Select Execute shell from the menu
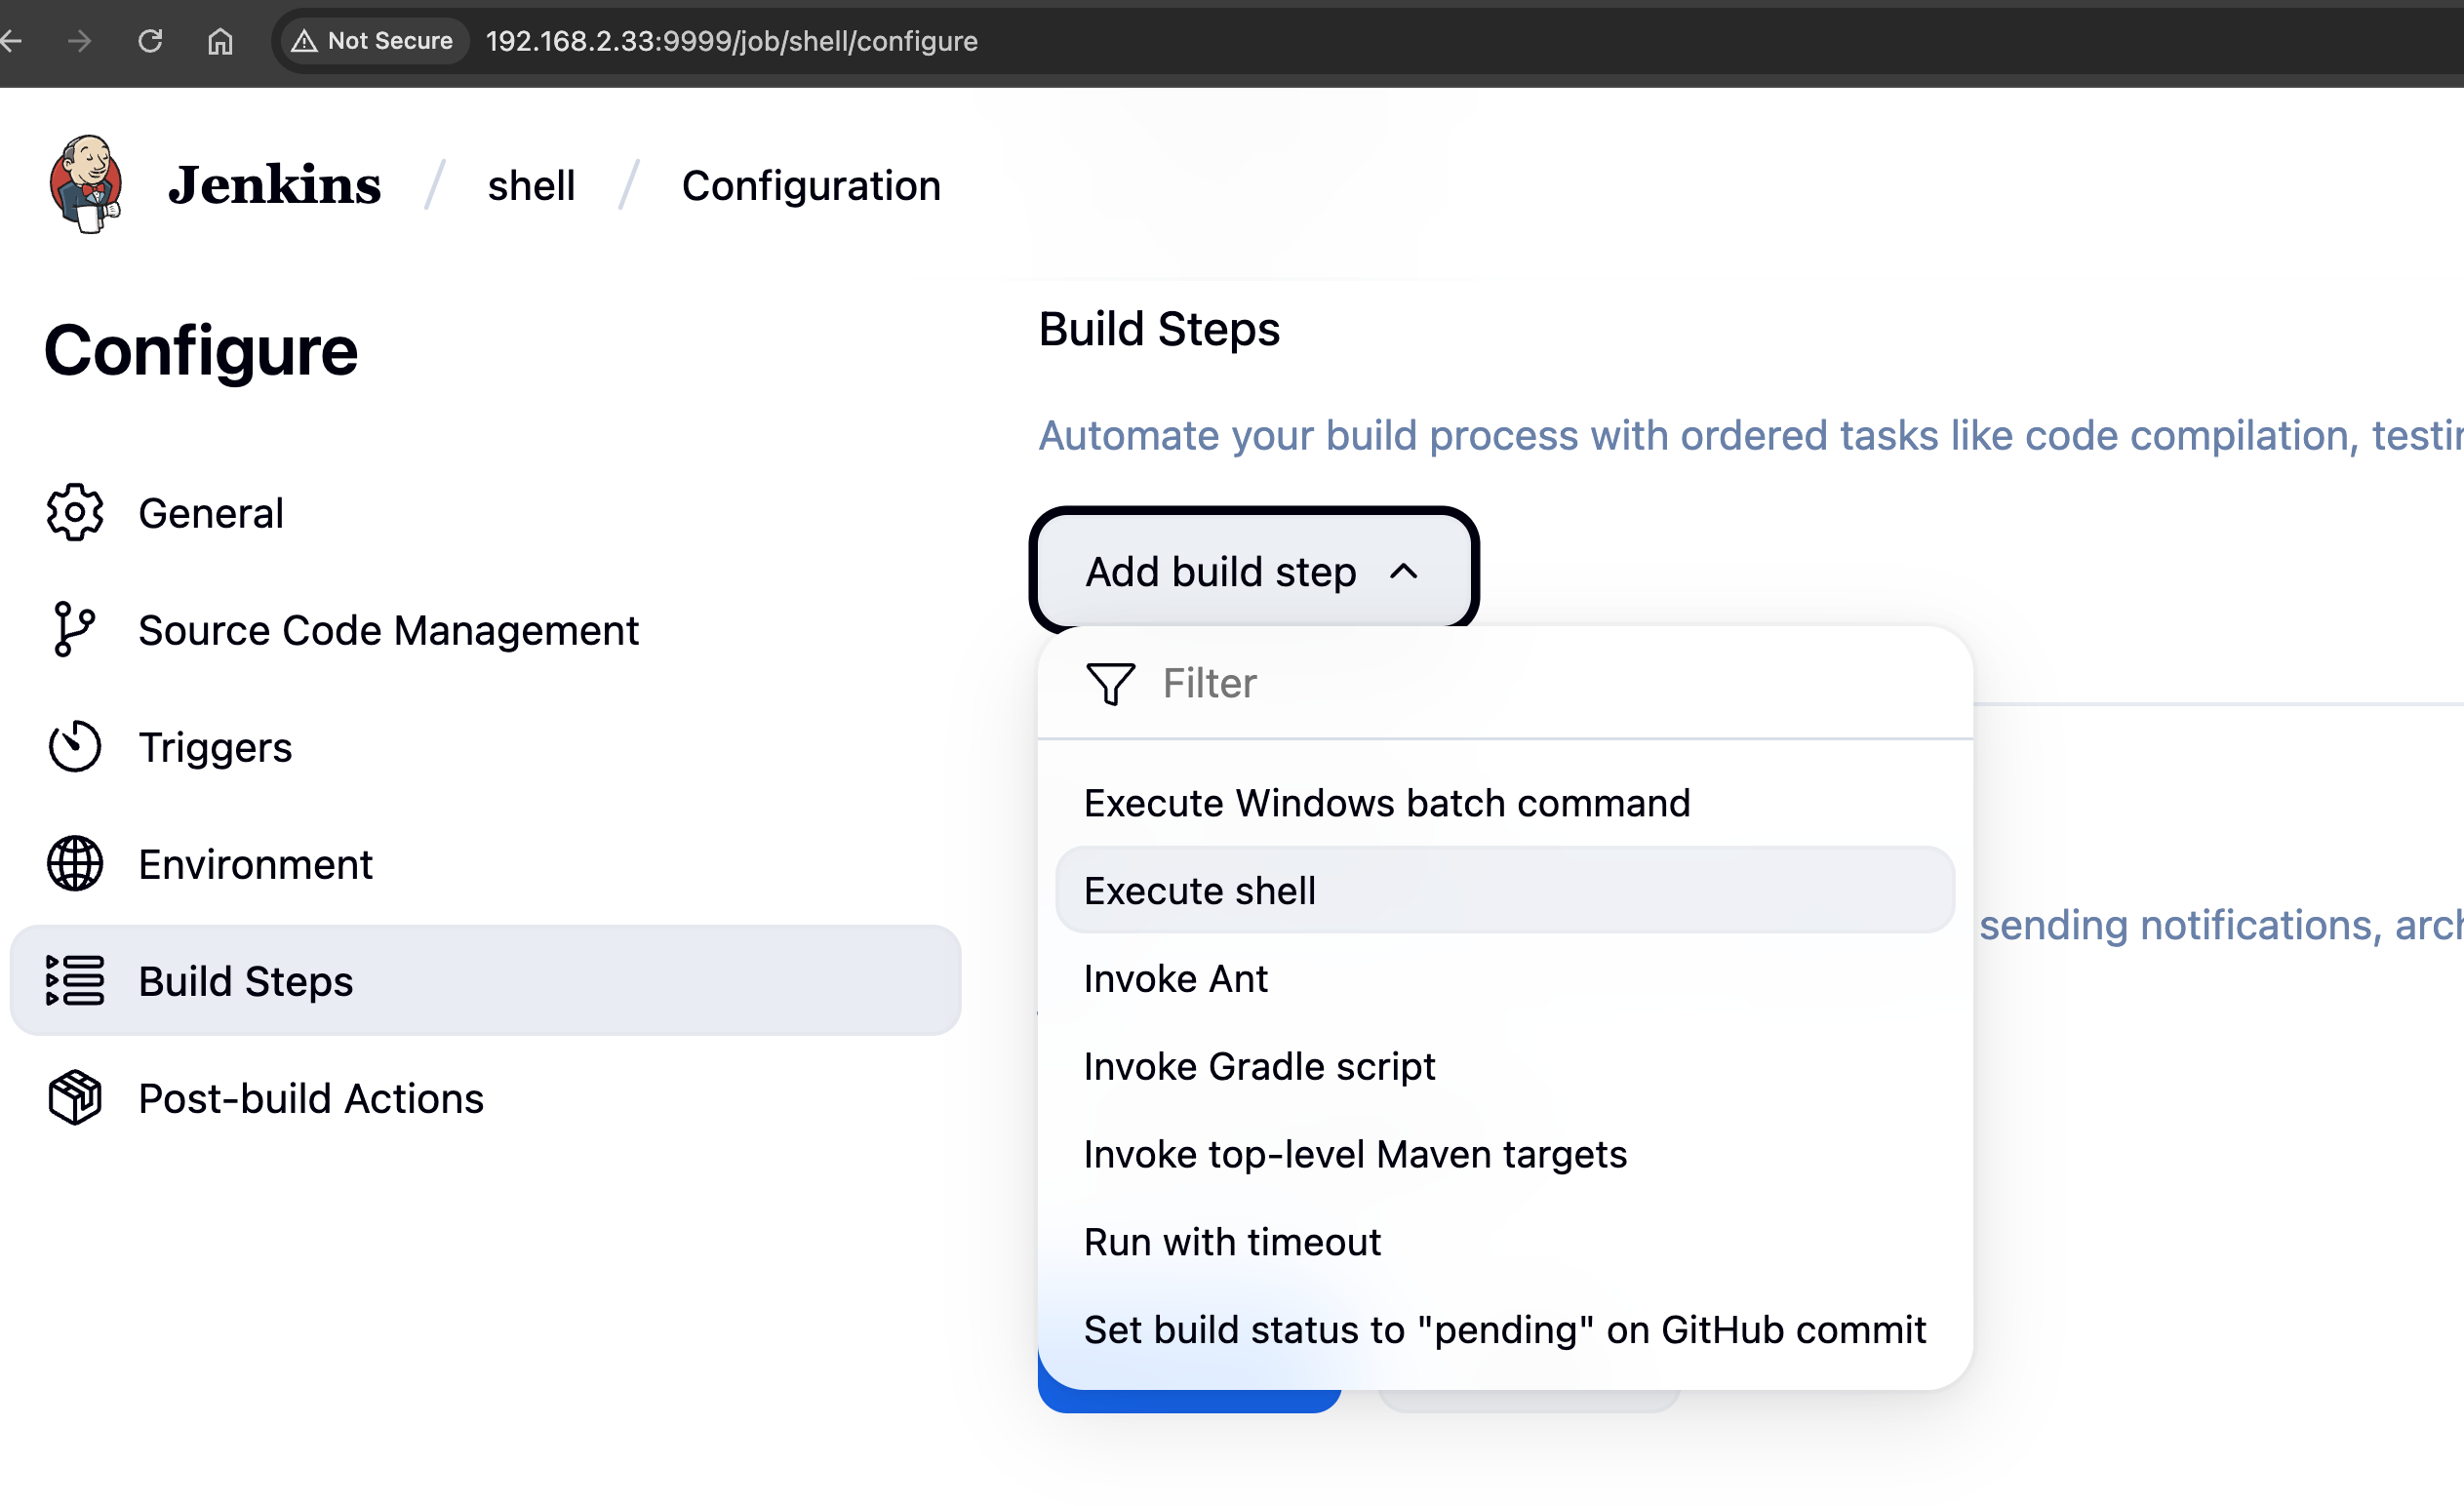This screenshot has width=2464, height=1506. pos(1200,891)
